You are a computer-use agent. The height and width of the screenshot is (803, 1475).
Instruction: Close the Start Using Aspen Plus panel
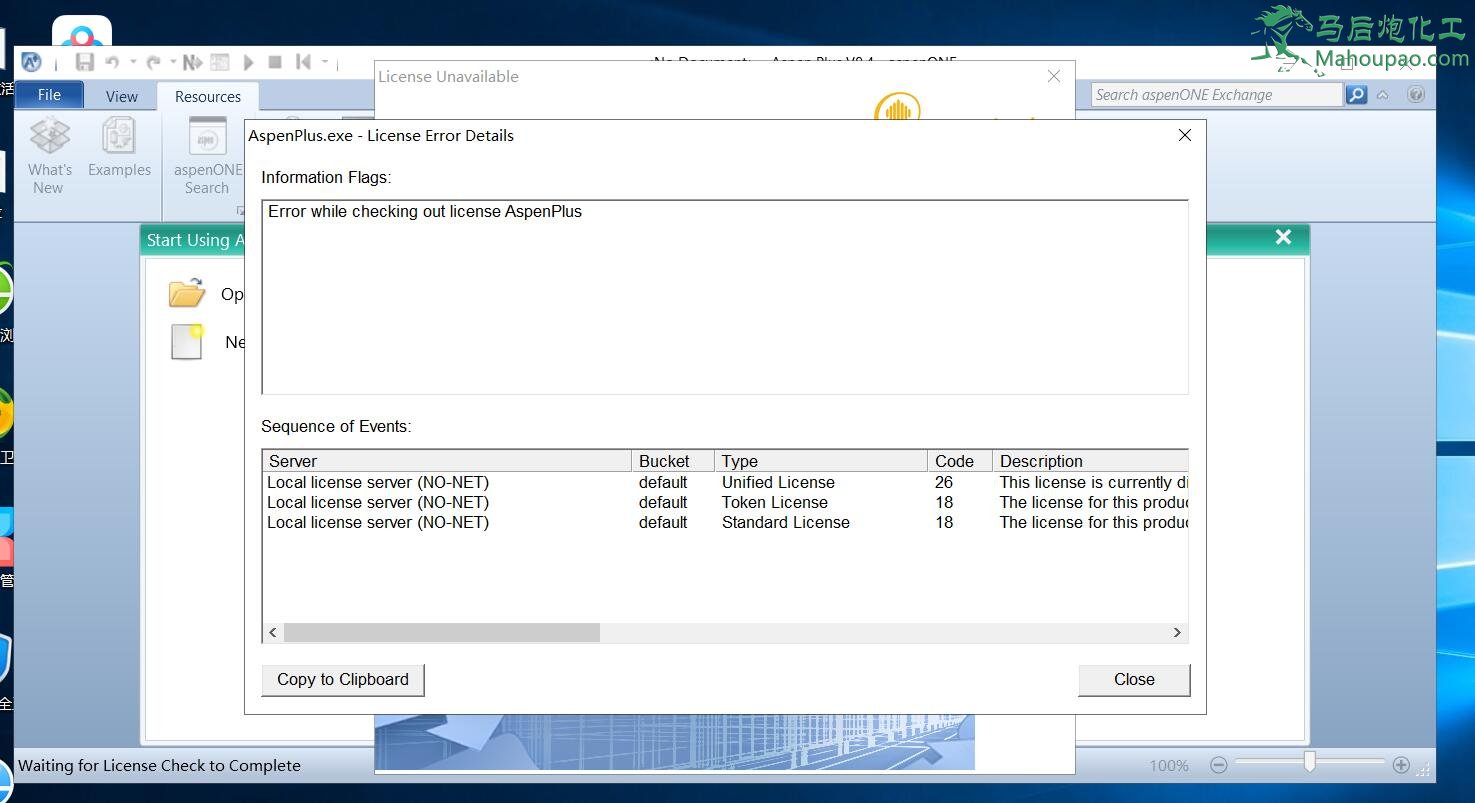pos(1284,237)
